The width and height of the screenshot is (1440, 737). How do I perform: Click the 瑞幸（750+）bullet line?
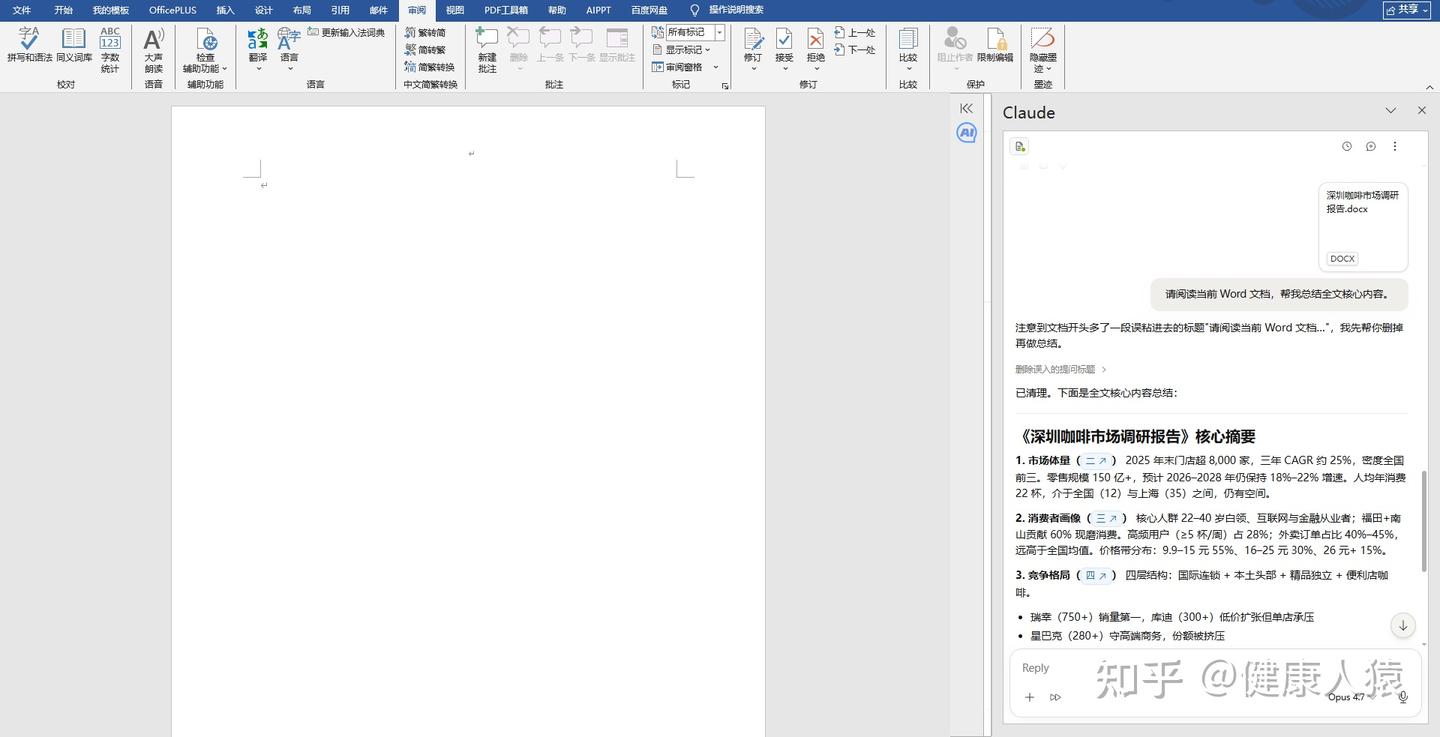(1172, 617)
